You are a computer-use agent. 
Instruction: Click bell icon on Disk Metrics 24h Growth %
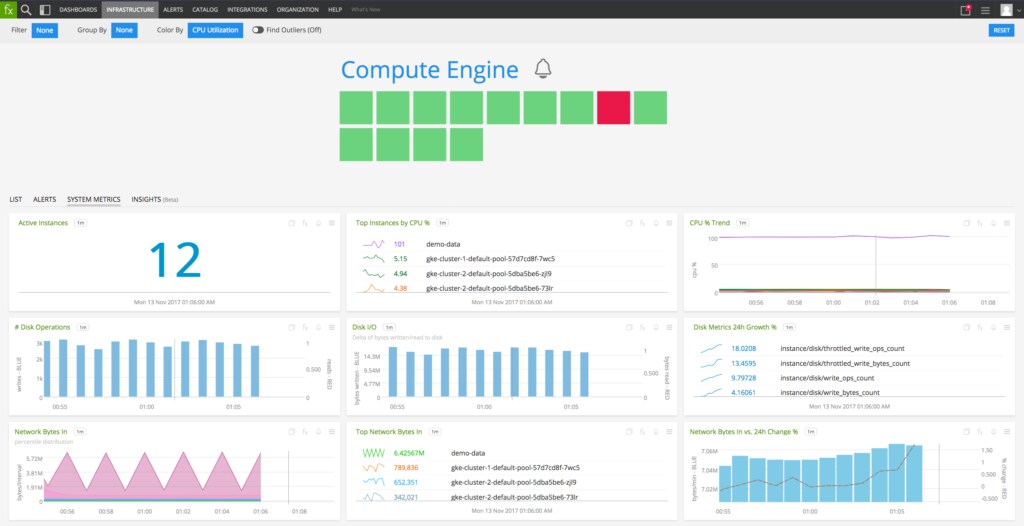pyautogui.click(x=993, y=327)
